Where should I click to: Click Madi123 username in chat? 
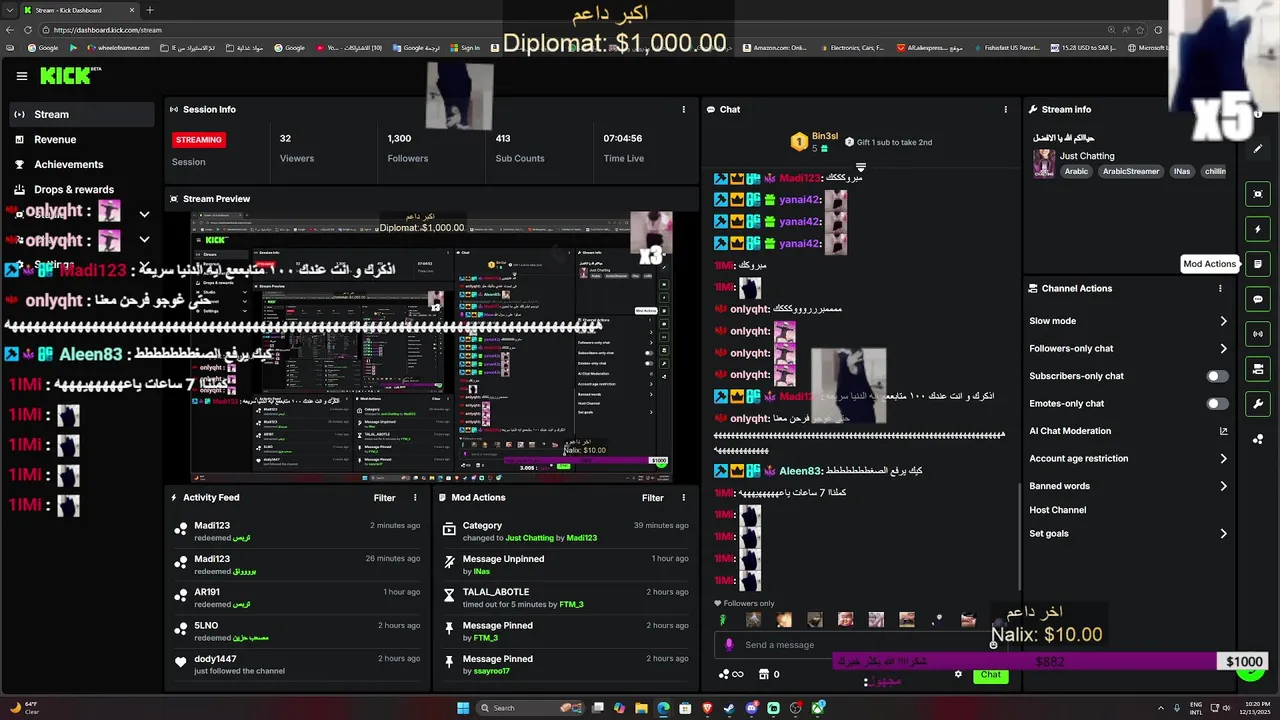799,178
